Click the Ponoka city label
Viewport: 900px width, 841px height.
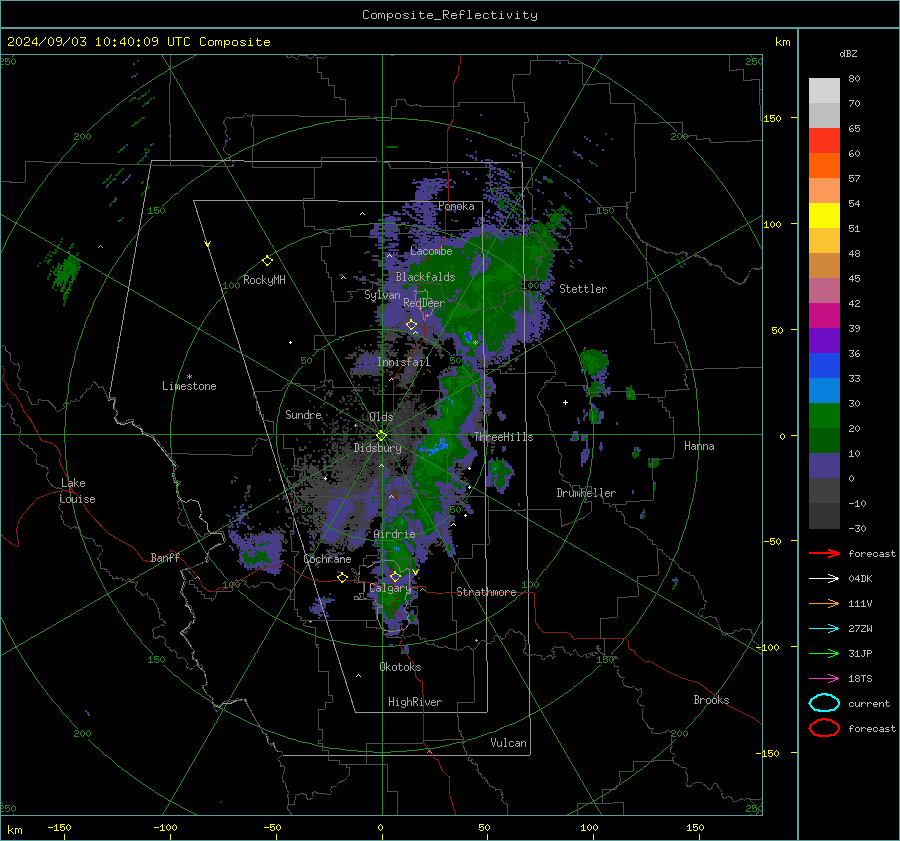click(456, 207)
